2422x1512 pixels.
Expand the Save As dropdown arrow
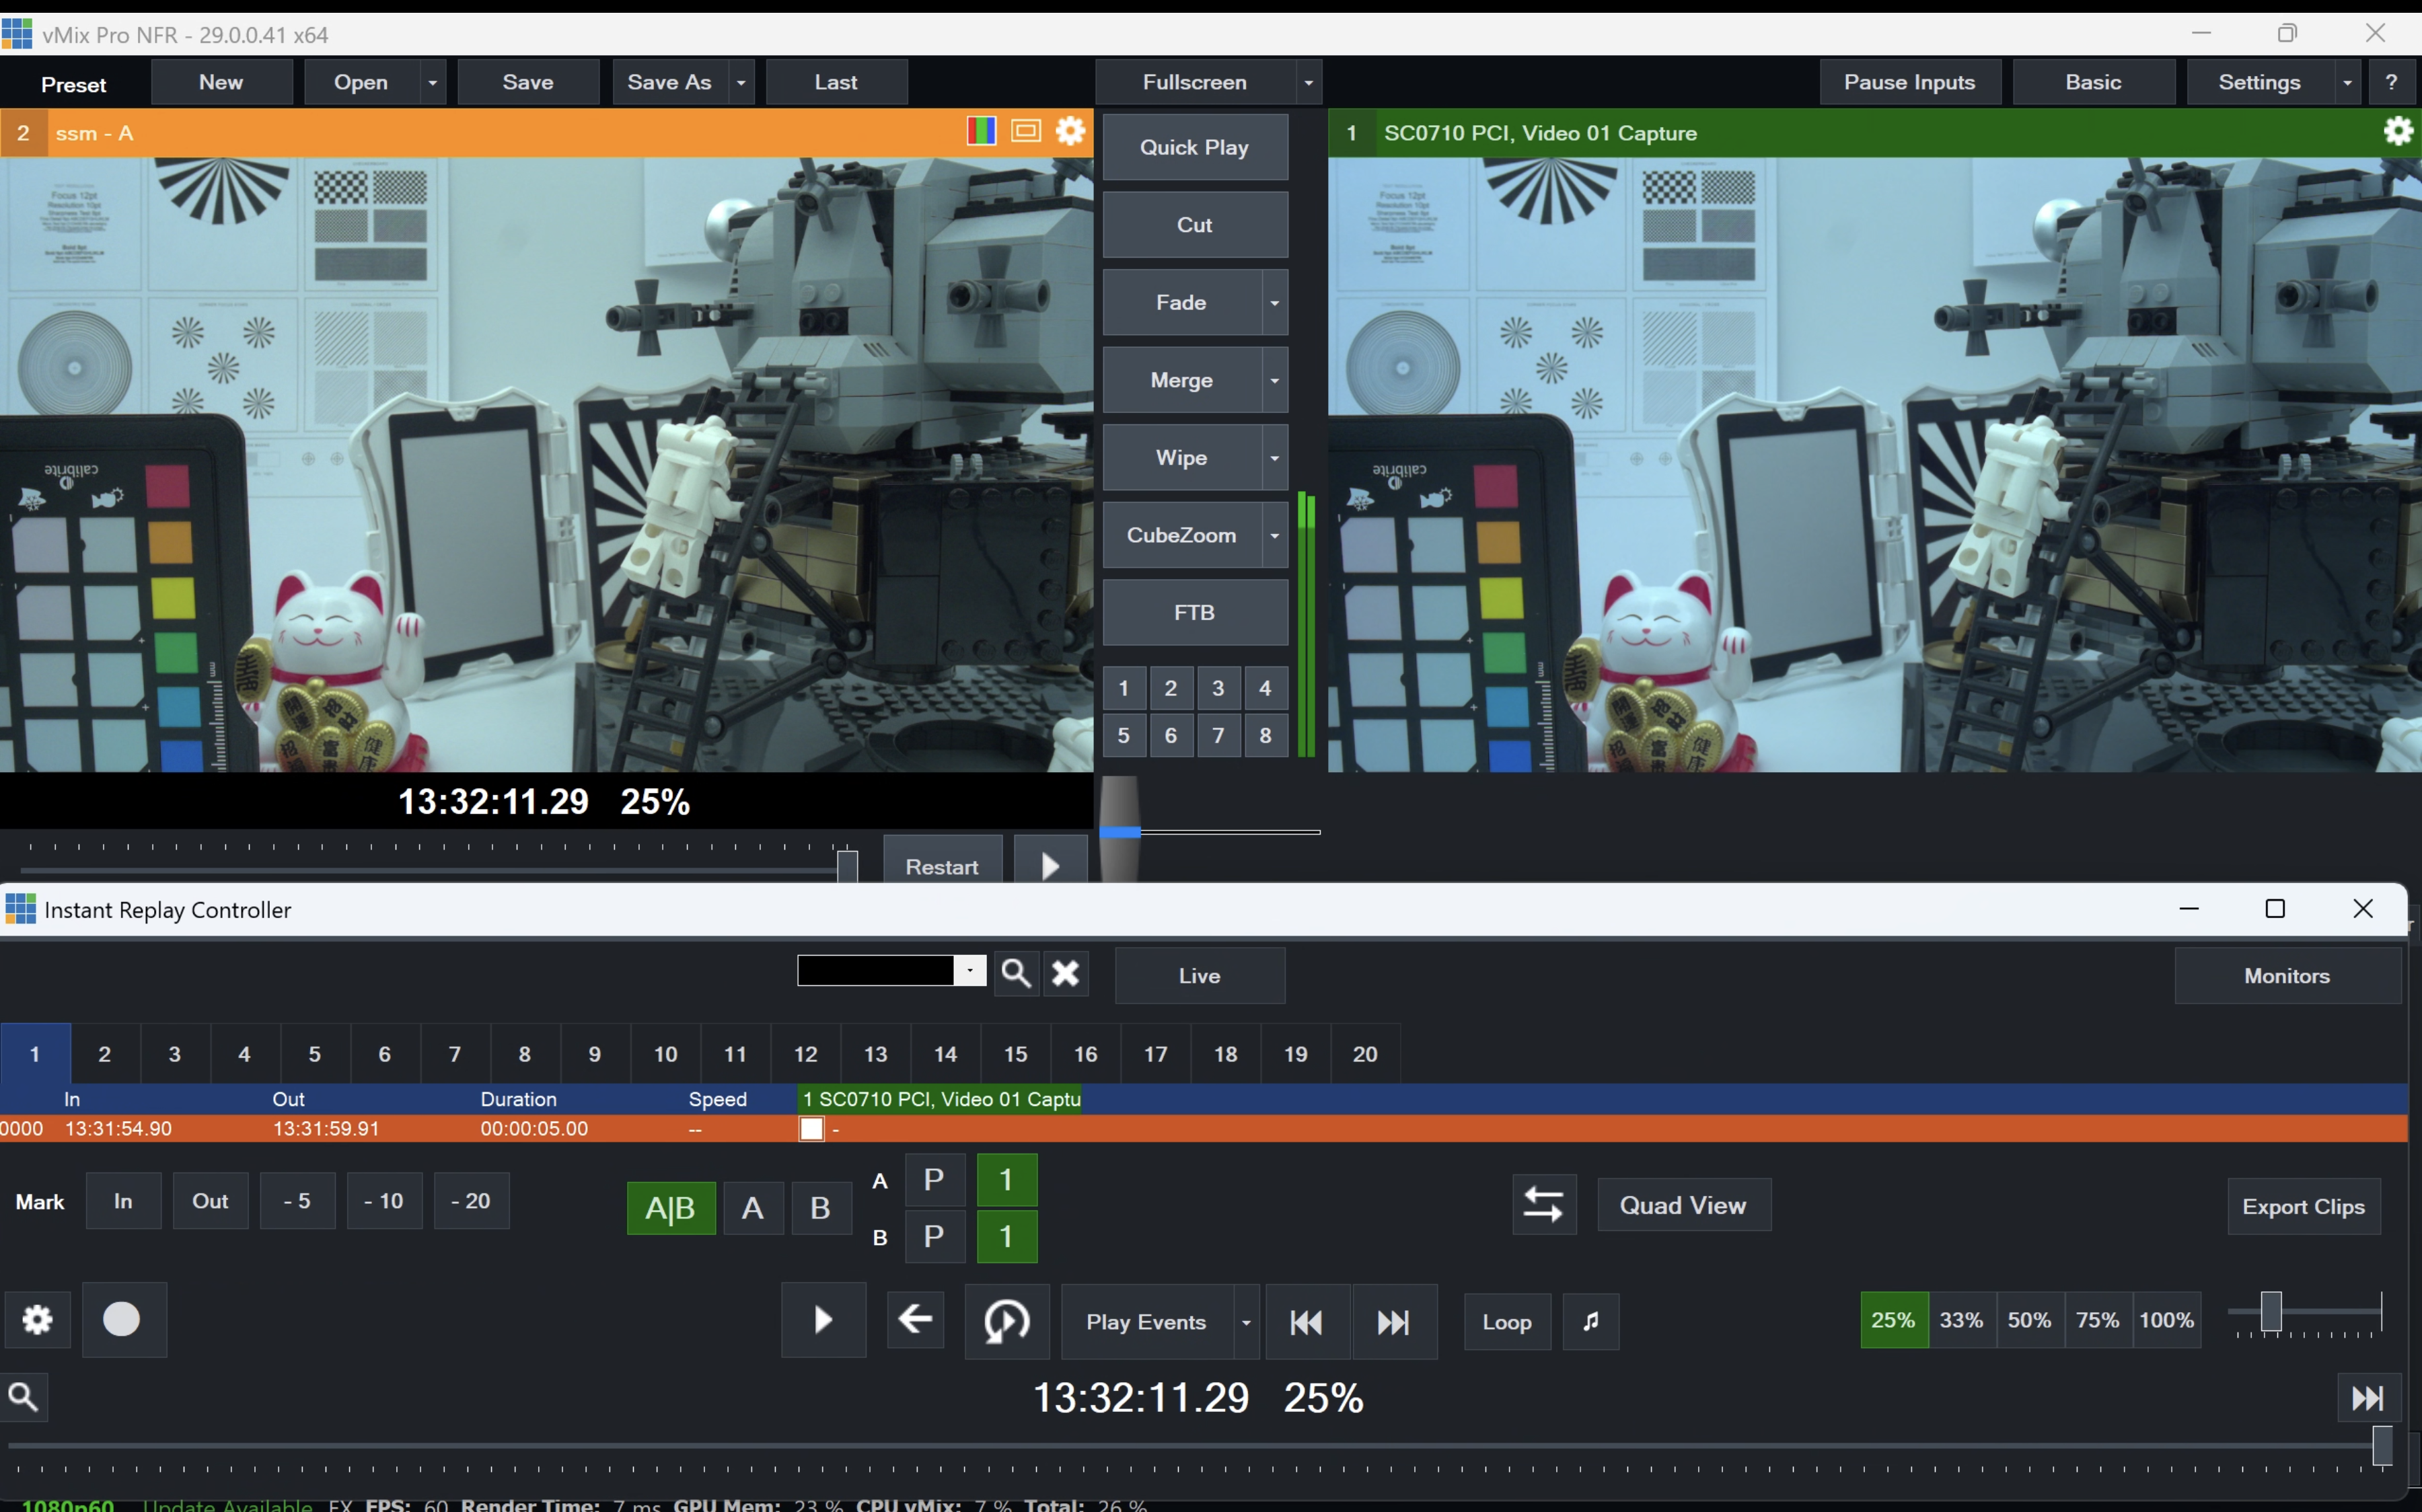741,82
